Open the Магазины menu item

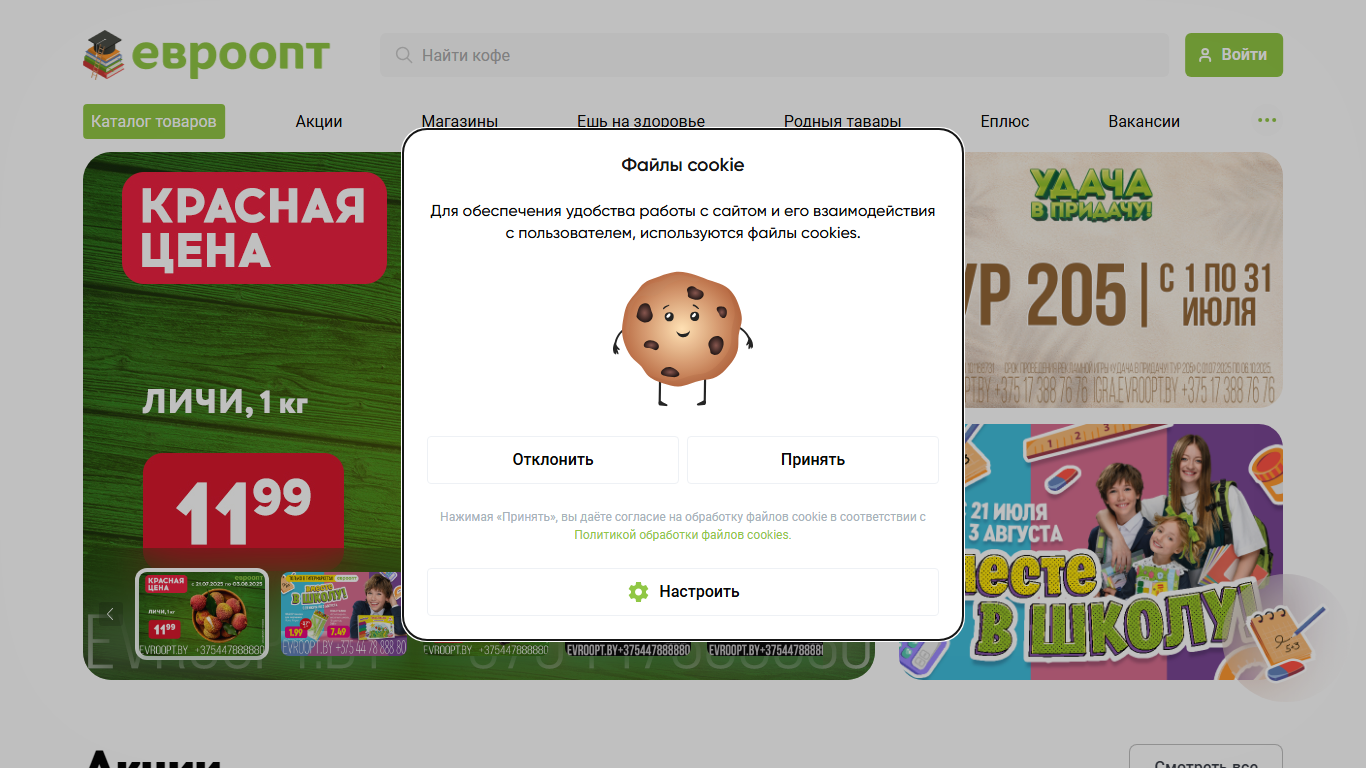pyautogui.click(x=460, y=122)
